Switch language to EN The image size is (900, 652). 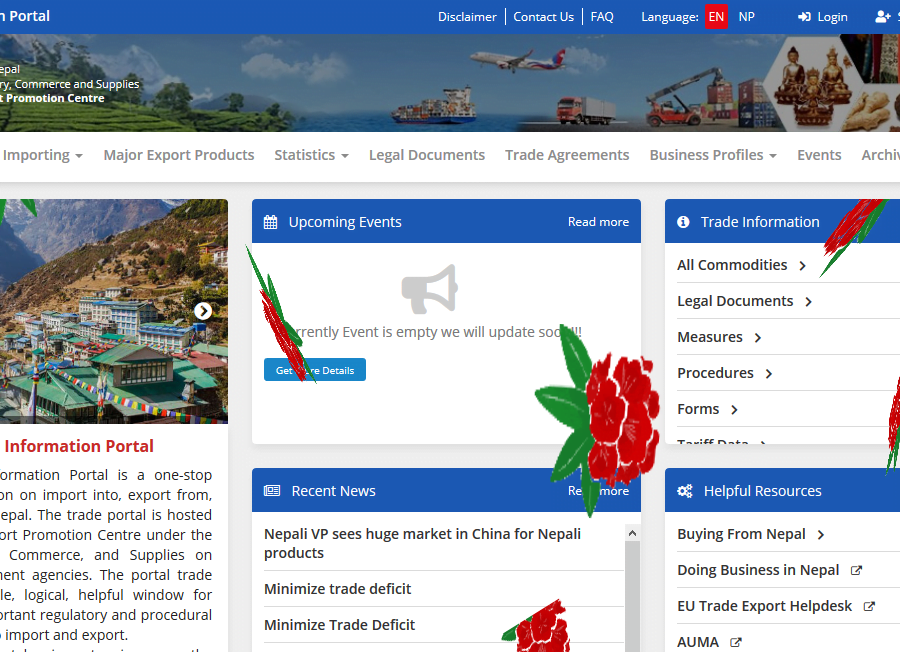716,17
